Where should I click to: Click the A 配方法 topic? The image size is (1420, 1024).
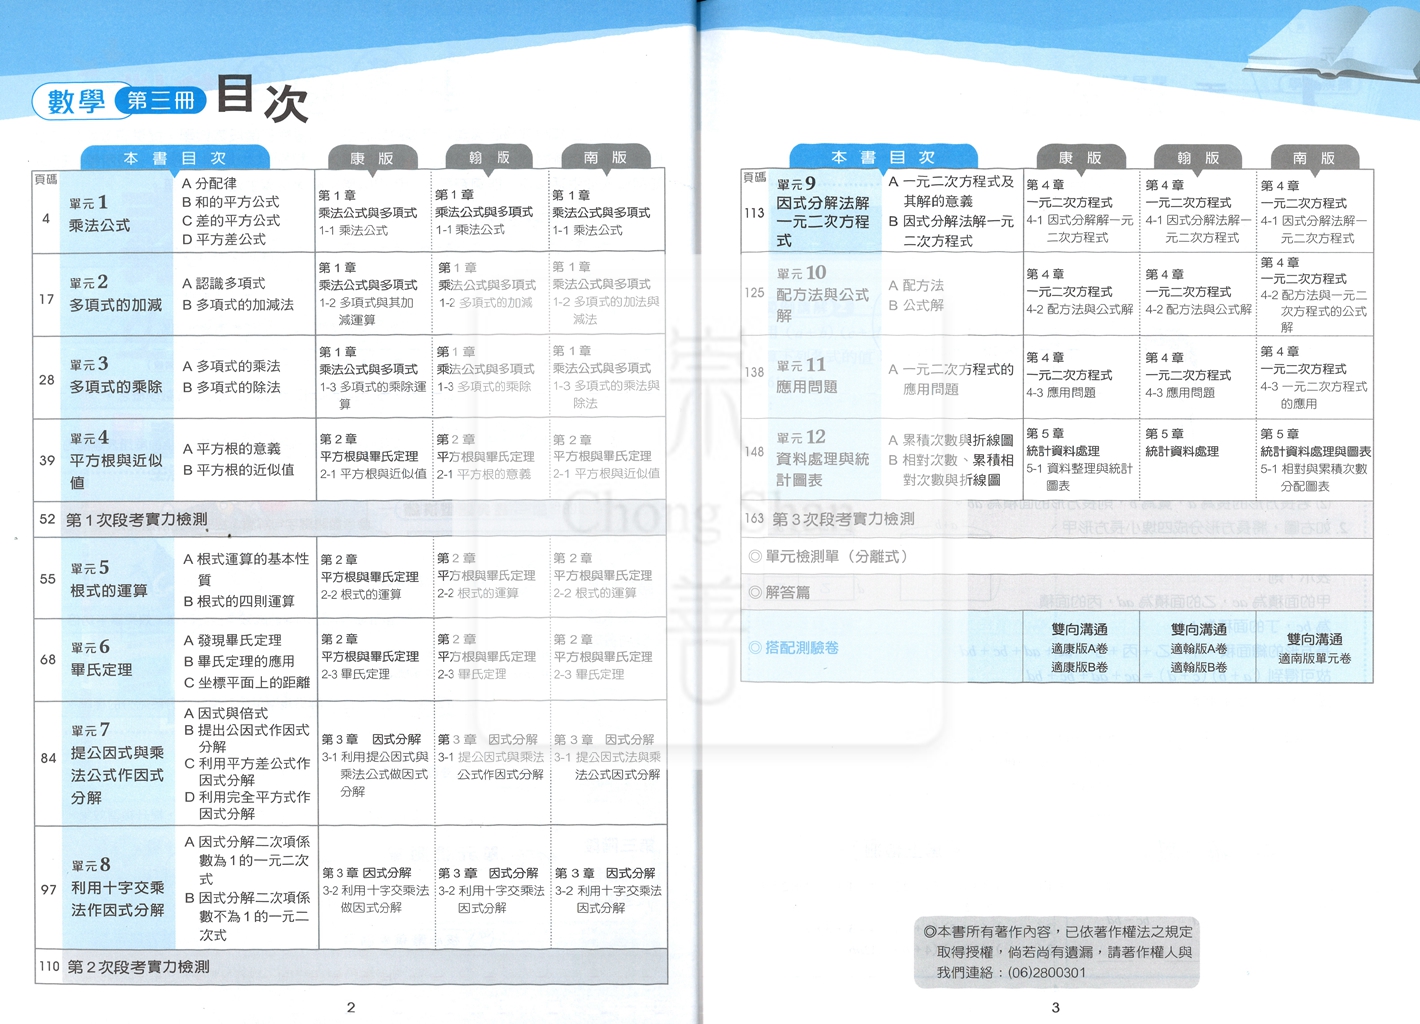pyautogui.click(x=916, y=285)
